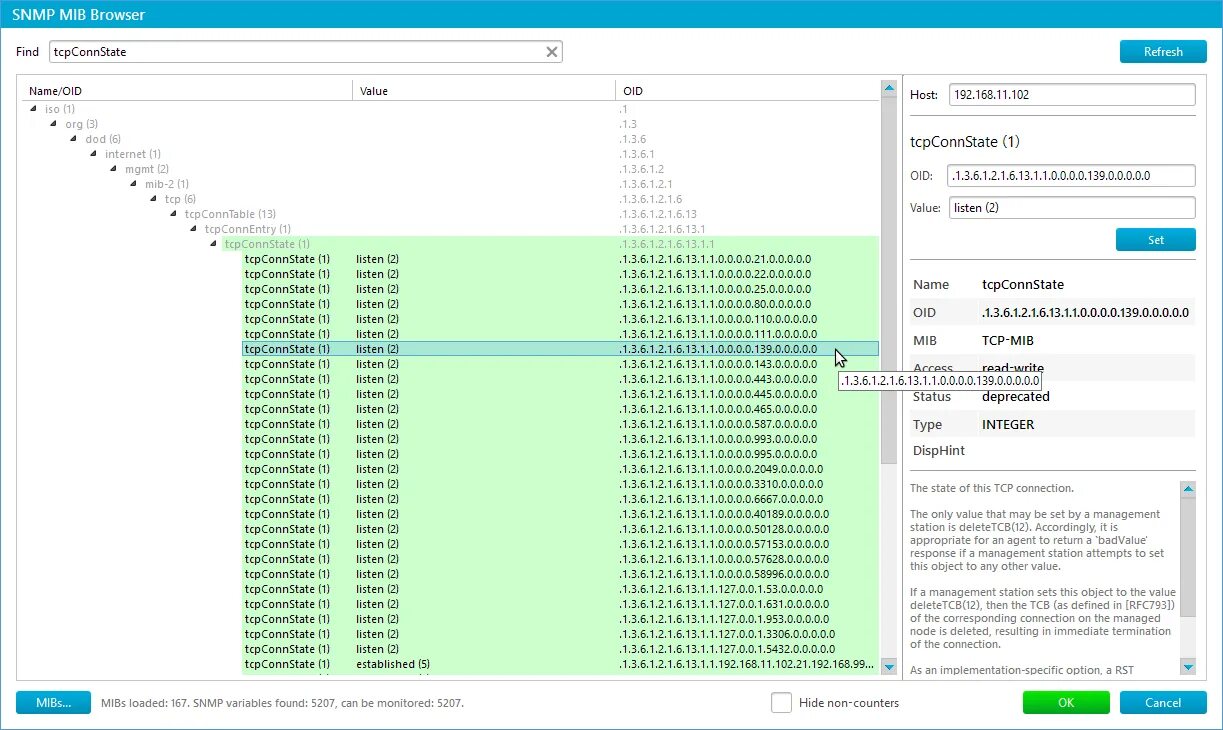The height and width of the screenshot is (730, 1223).
Task: Sort by the Value column header
Action: pyautogui.click(x=483, y=91)
